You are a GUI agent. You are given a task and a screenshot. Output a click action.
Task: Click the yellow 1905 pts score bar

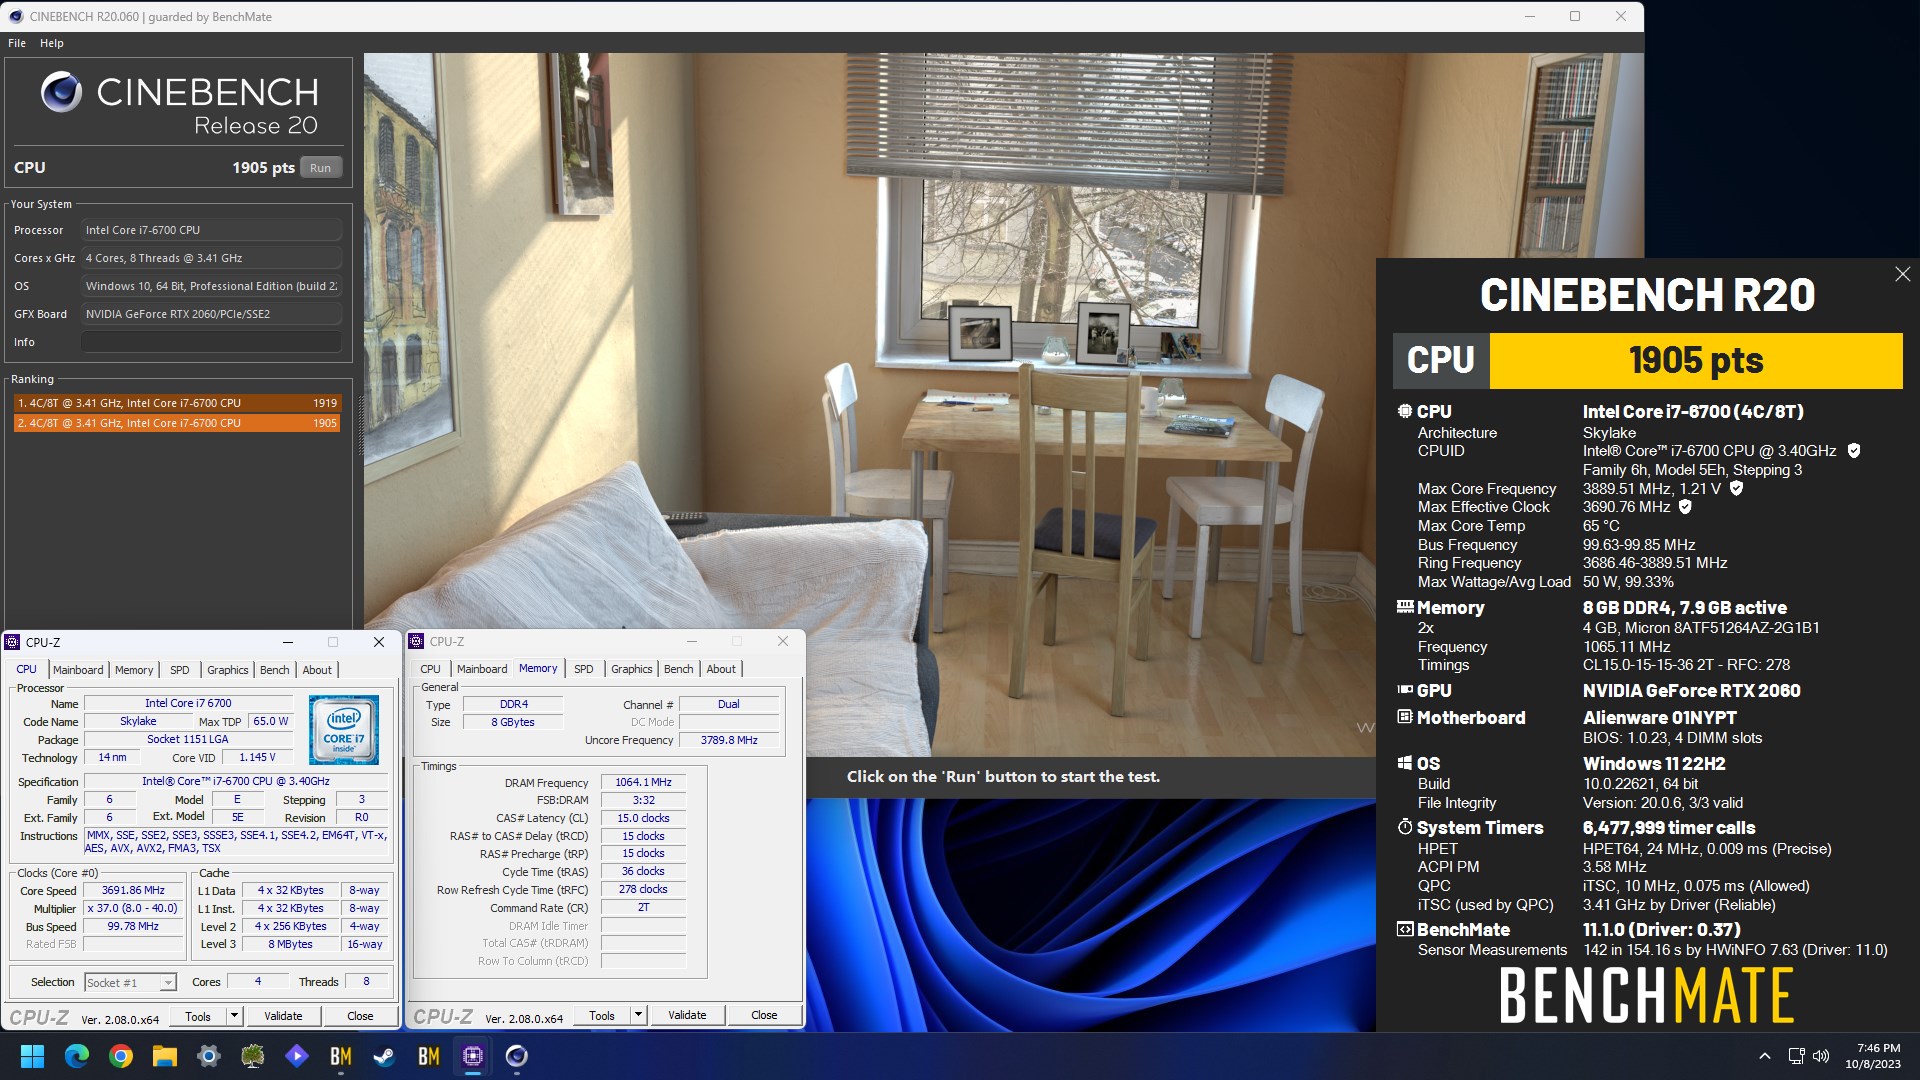pos(1696,360)
